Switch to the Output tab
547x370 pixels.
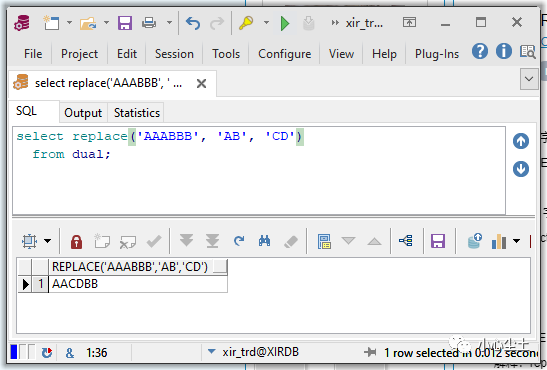pyautogui.click(x=83, y=113)
